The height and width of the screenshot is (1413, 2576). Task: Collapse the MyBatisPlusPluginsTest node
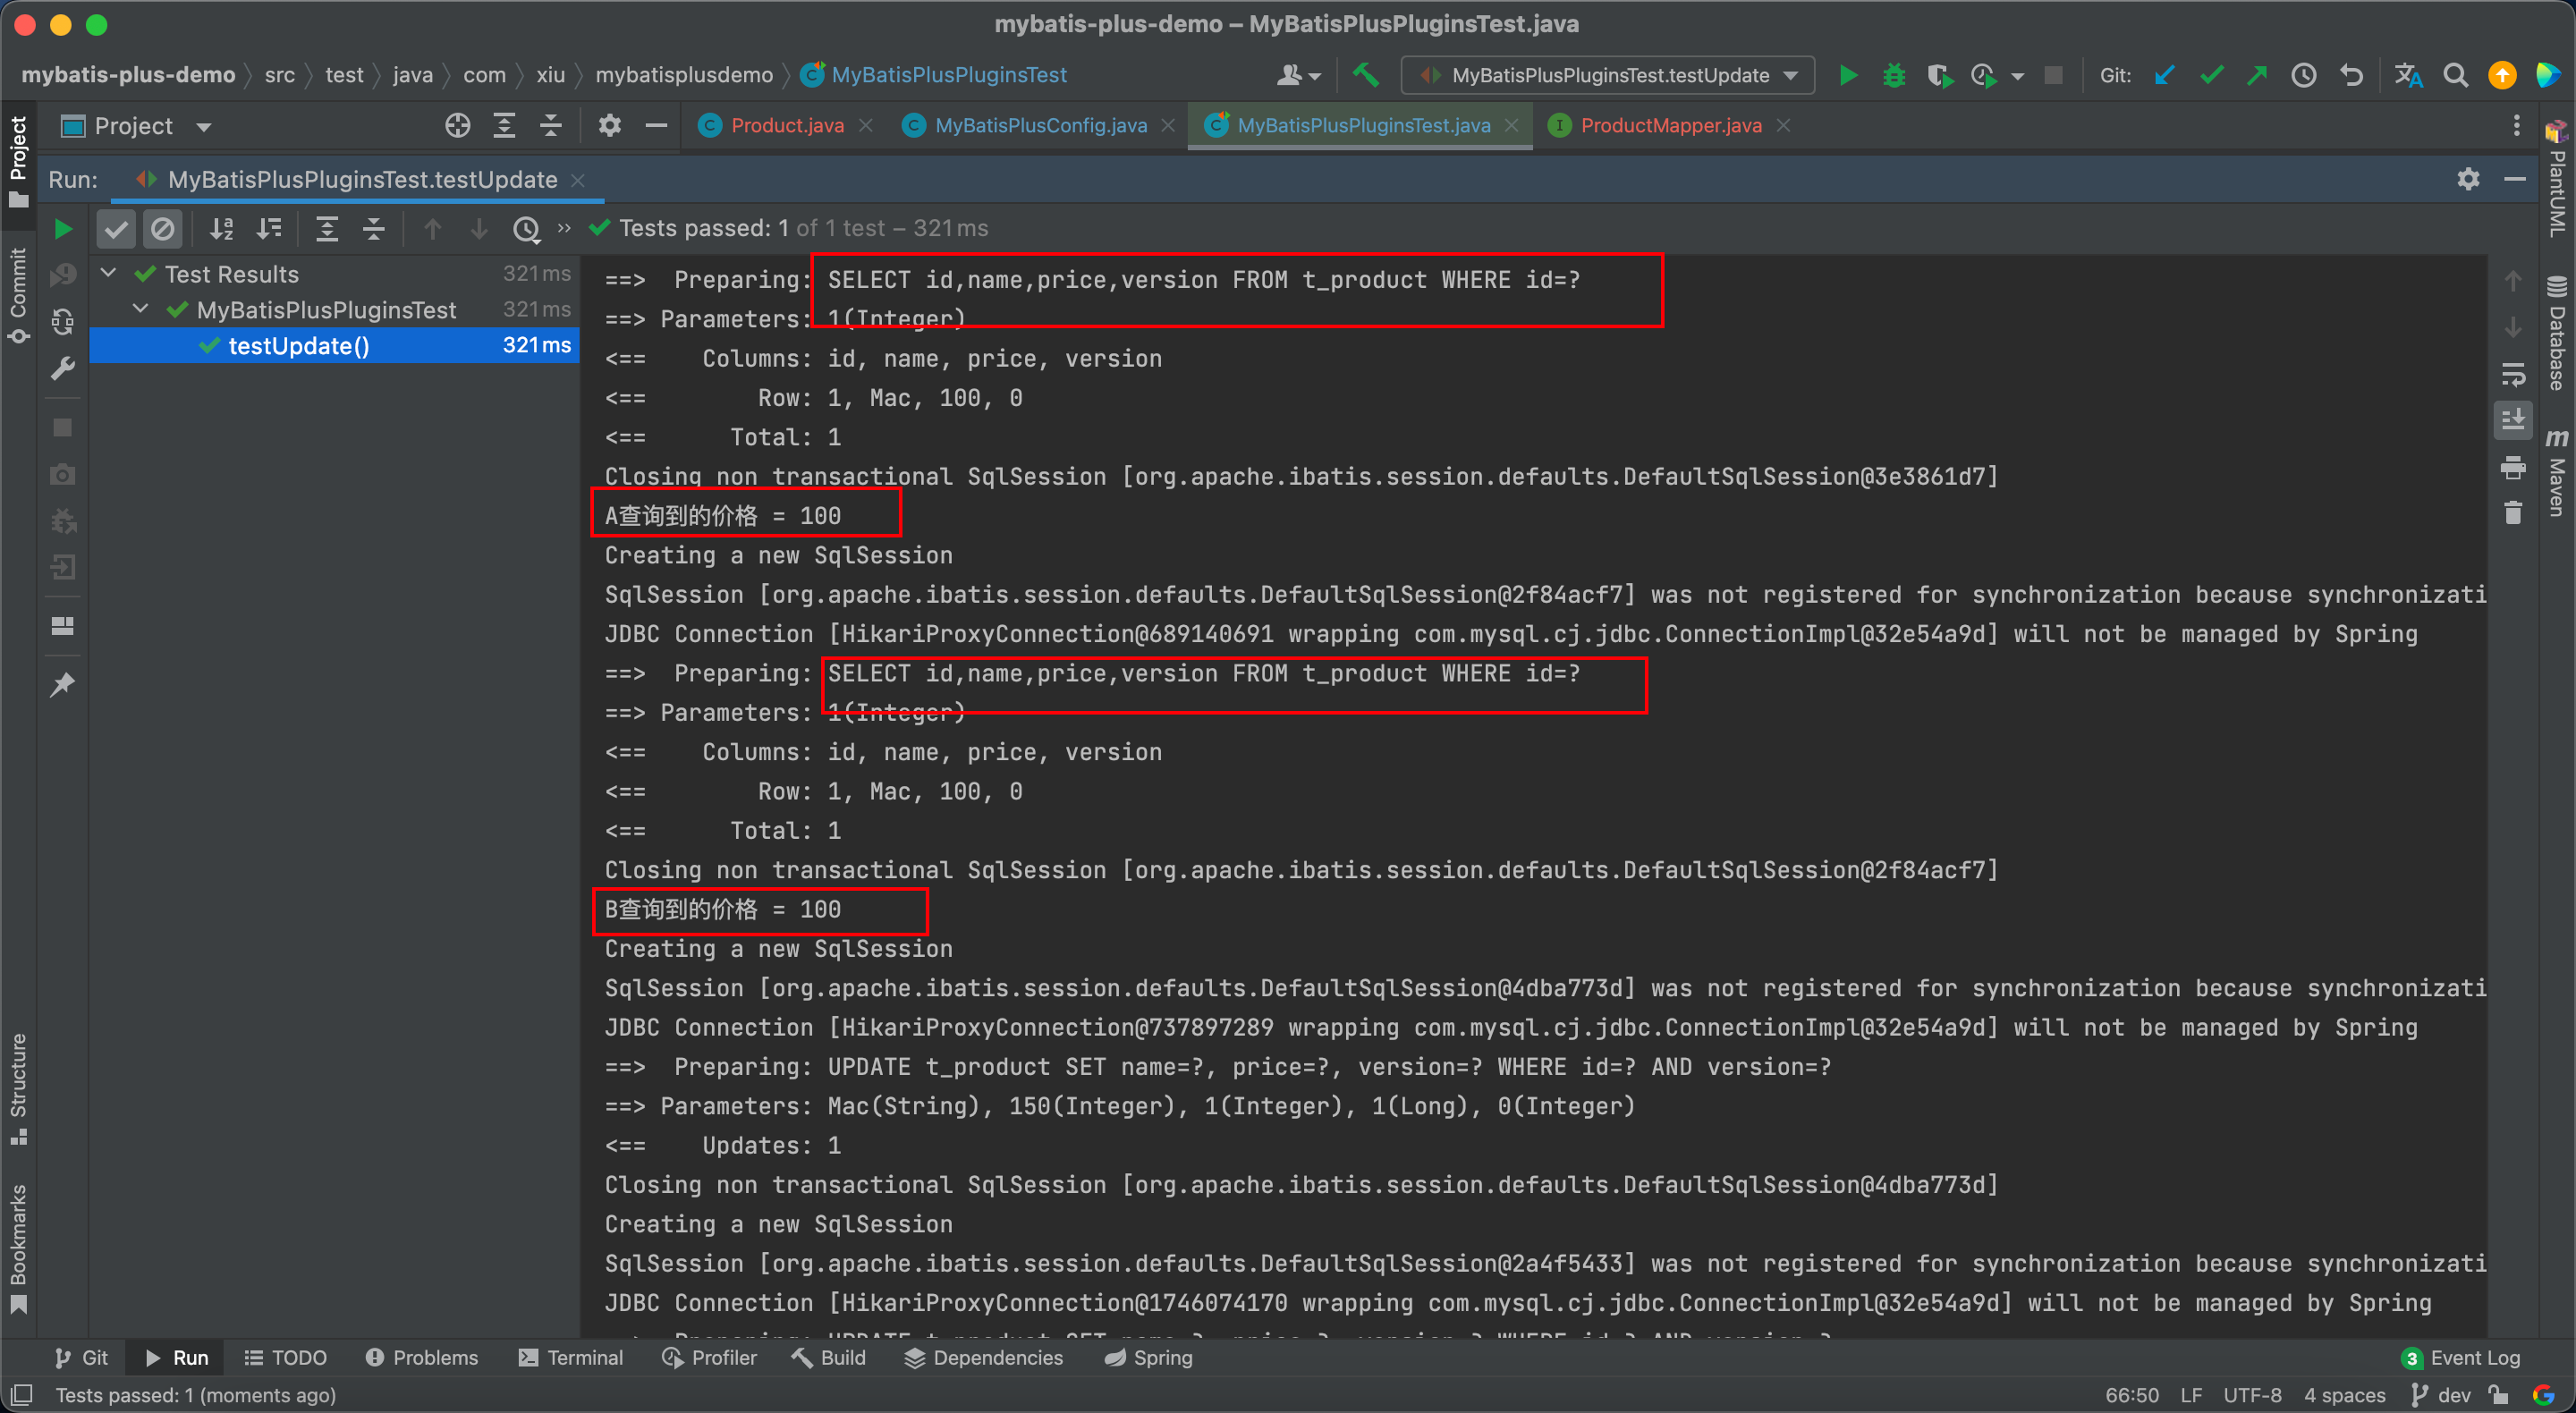141,309
